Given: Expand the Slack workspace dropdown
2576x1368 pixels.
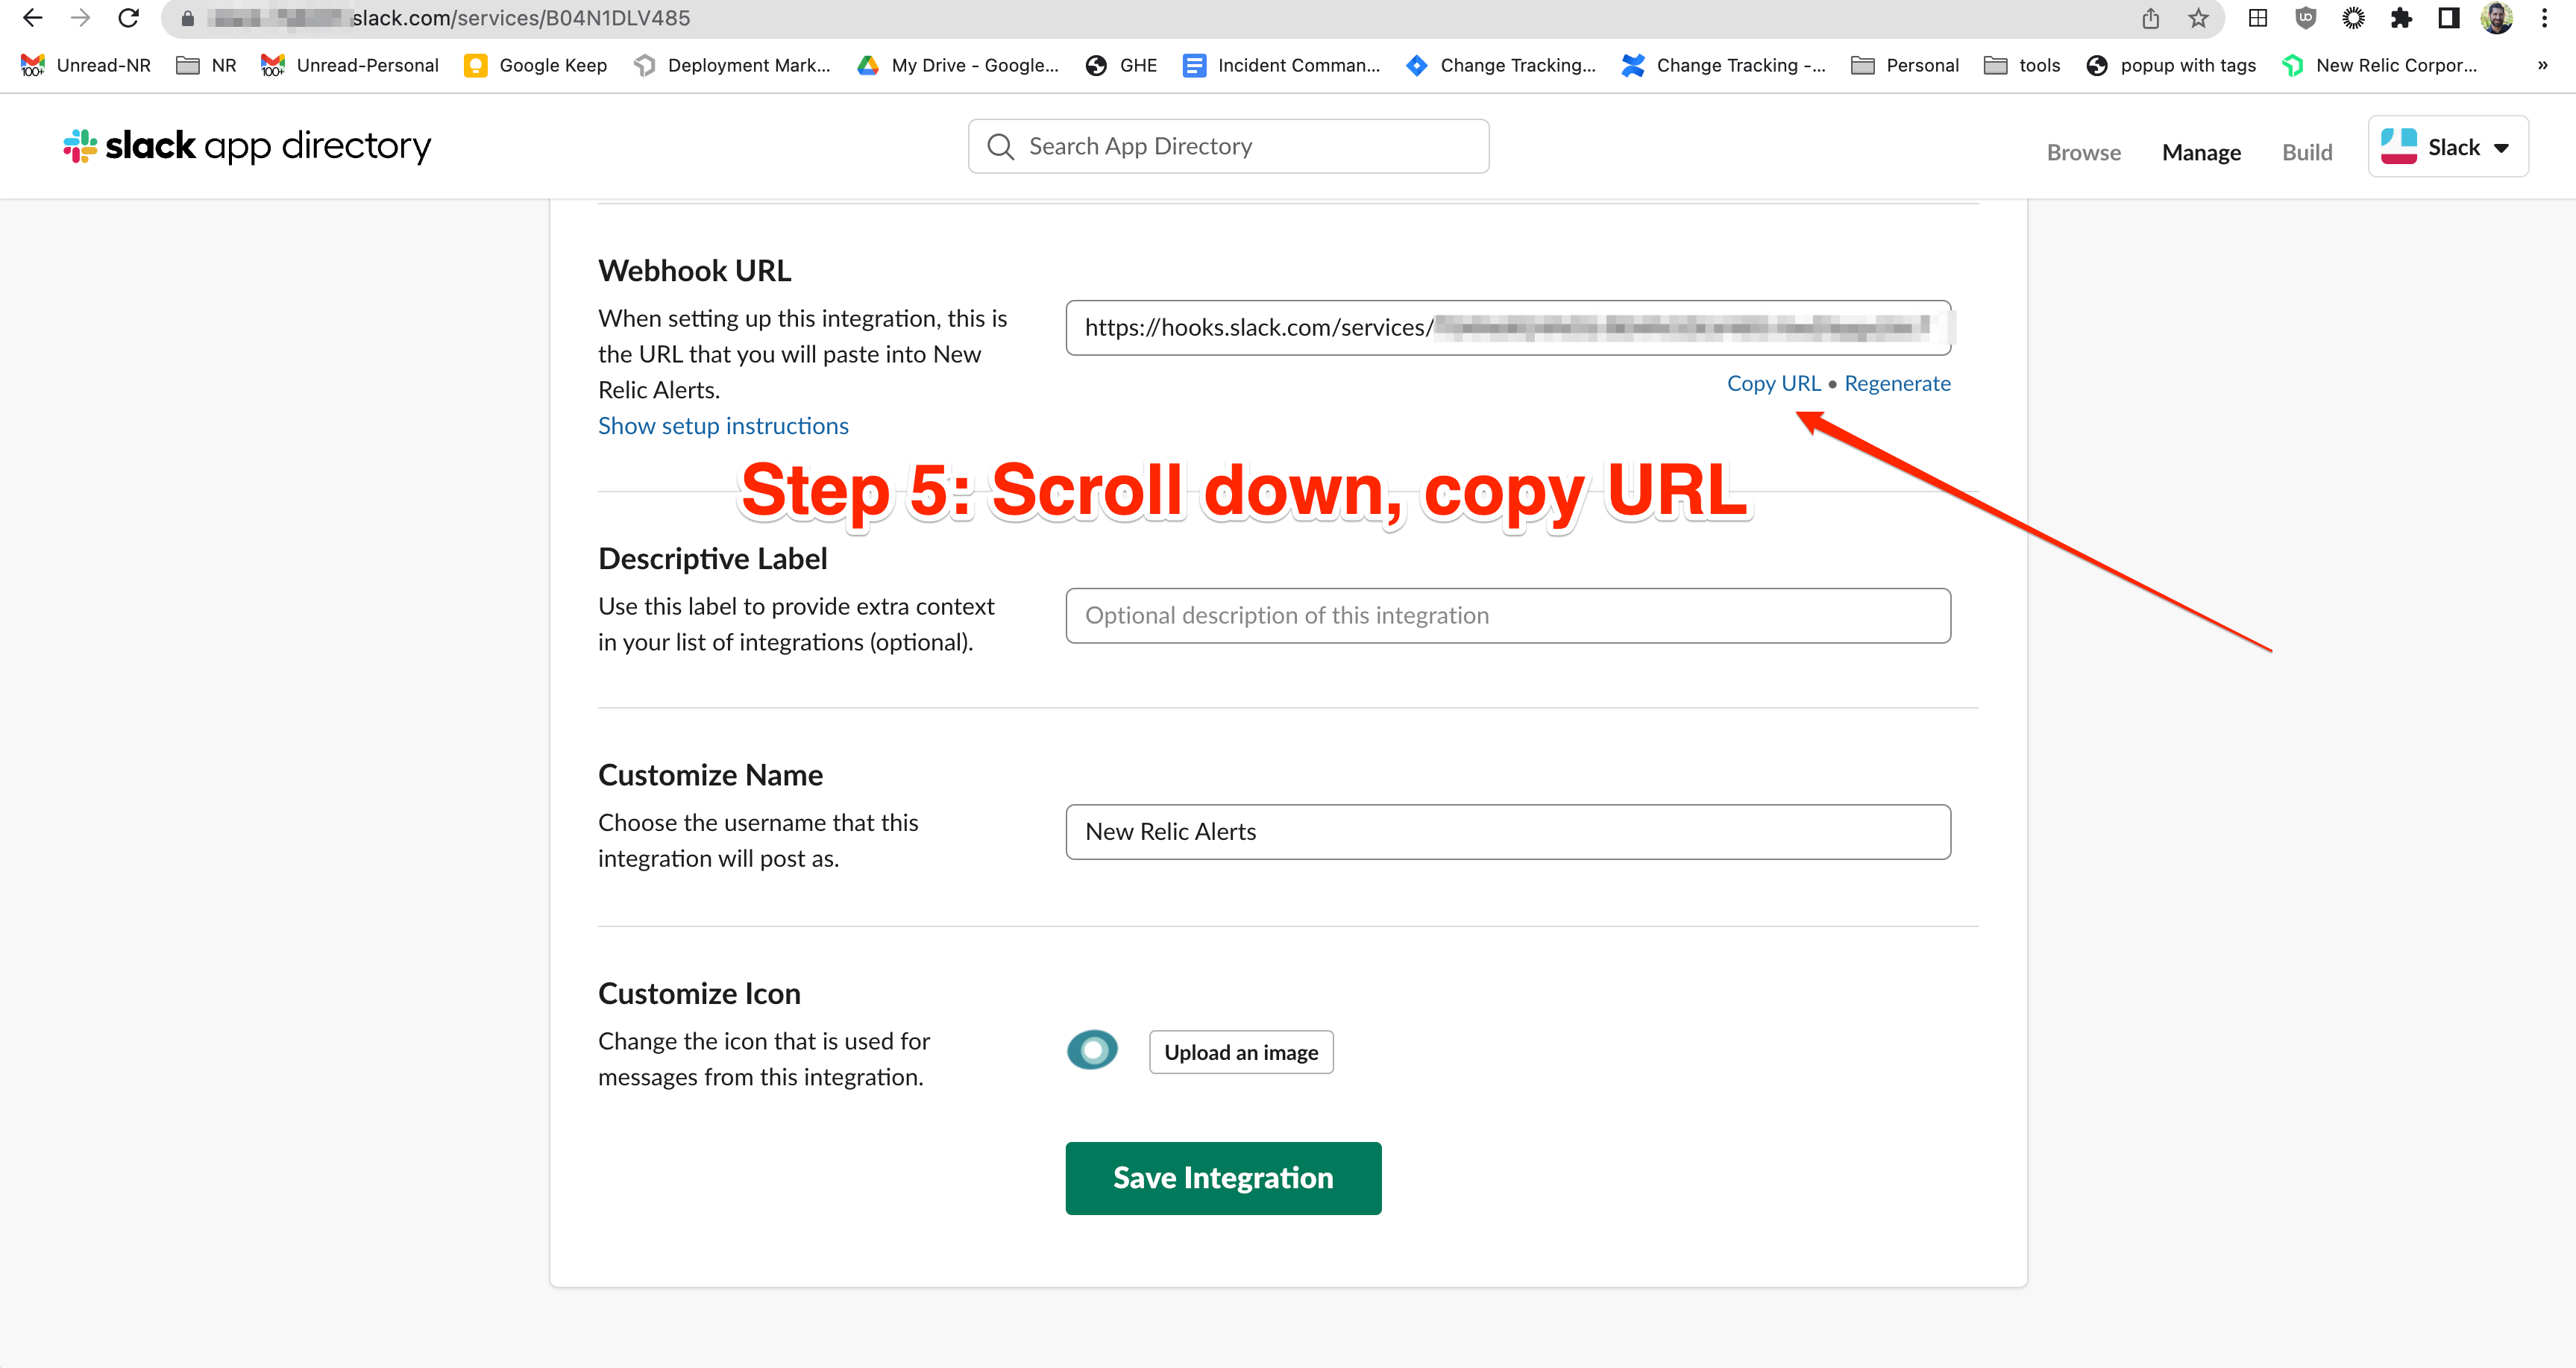Looking at the screenshot, I should [x=2448, y=147].
